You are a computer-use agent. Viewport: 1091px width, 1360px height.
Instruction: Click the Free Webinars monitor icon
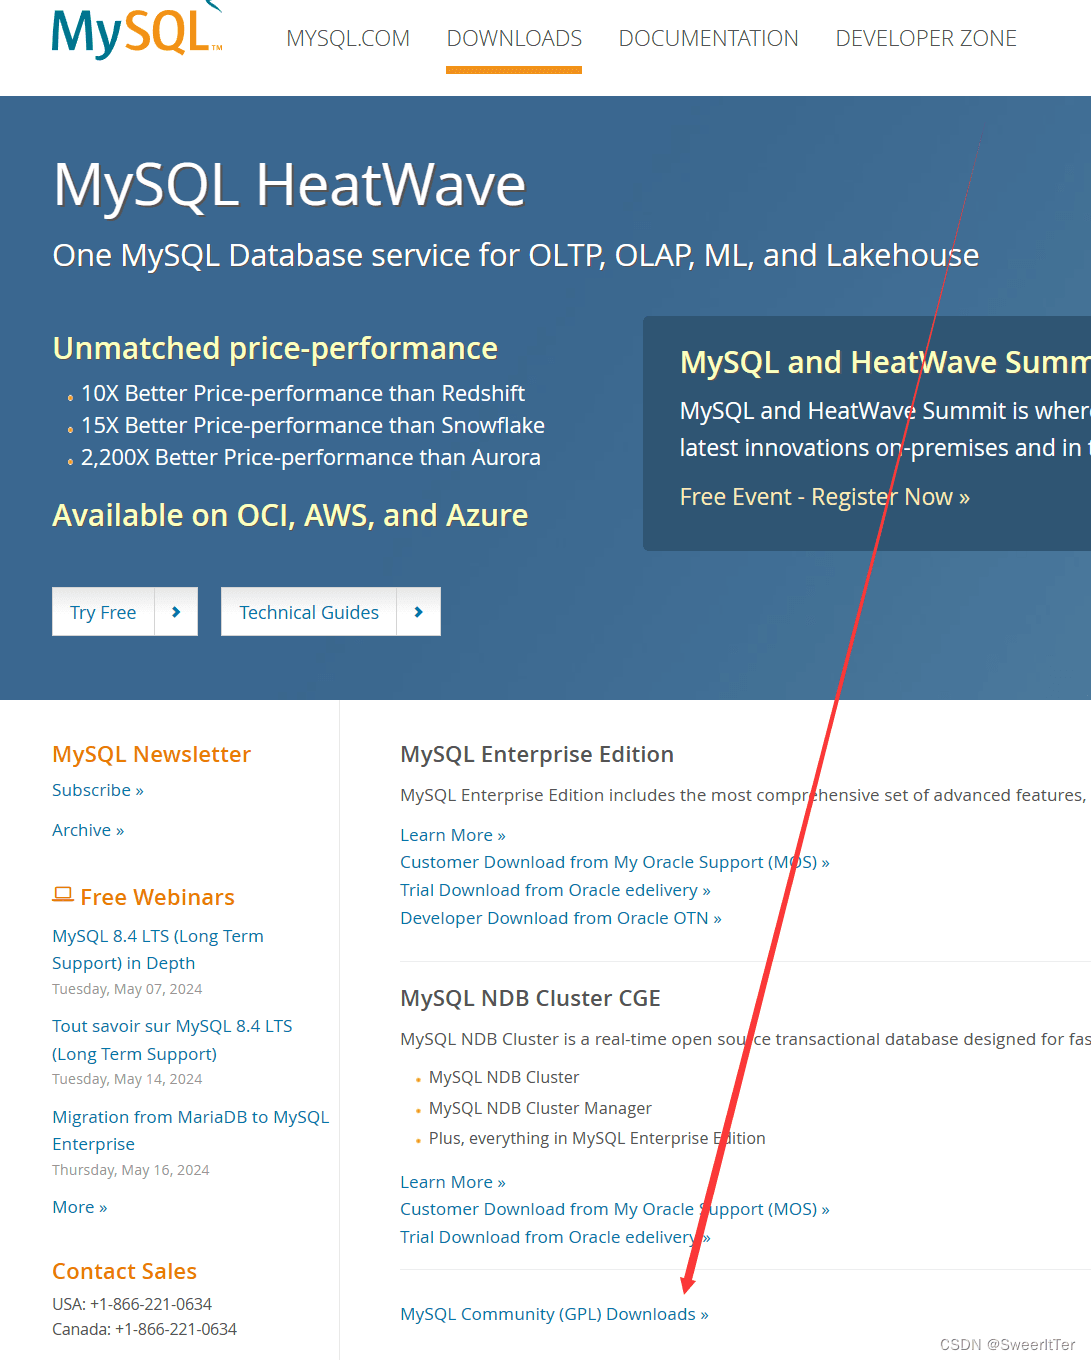point(63,895)
